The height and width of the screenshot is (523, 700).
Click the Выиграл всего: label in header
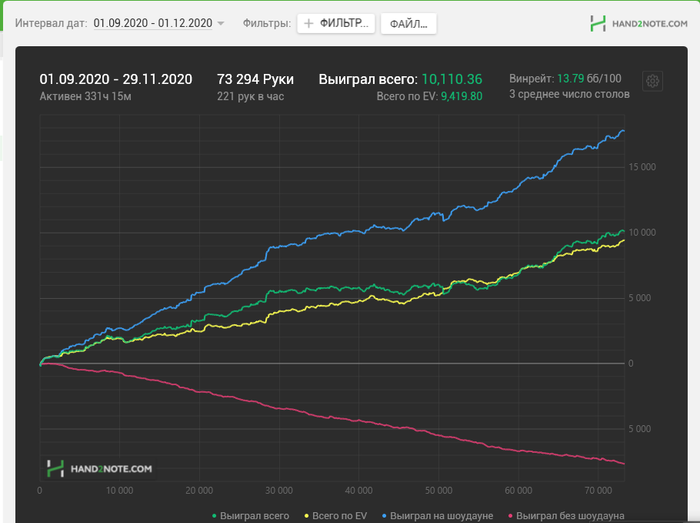click(368, 79)
